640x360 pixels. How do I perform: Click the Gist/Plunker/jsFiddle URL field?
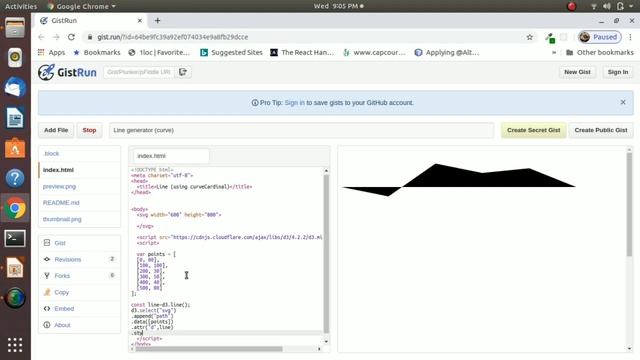[x=139, y=72]
